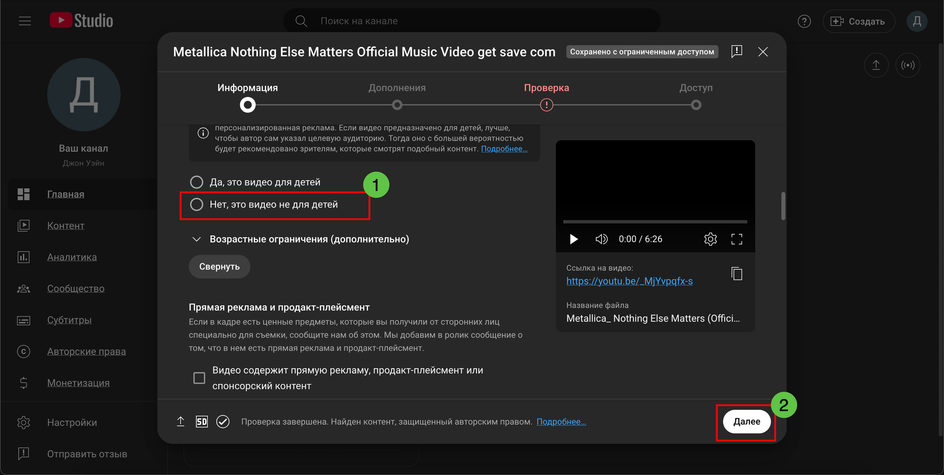Click the Сообщество people icon

pyautogui.click(x=23, y=288)
